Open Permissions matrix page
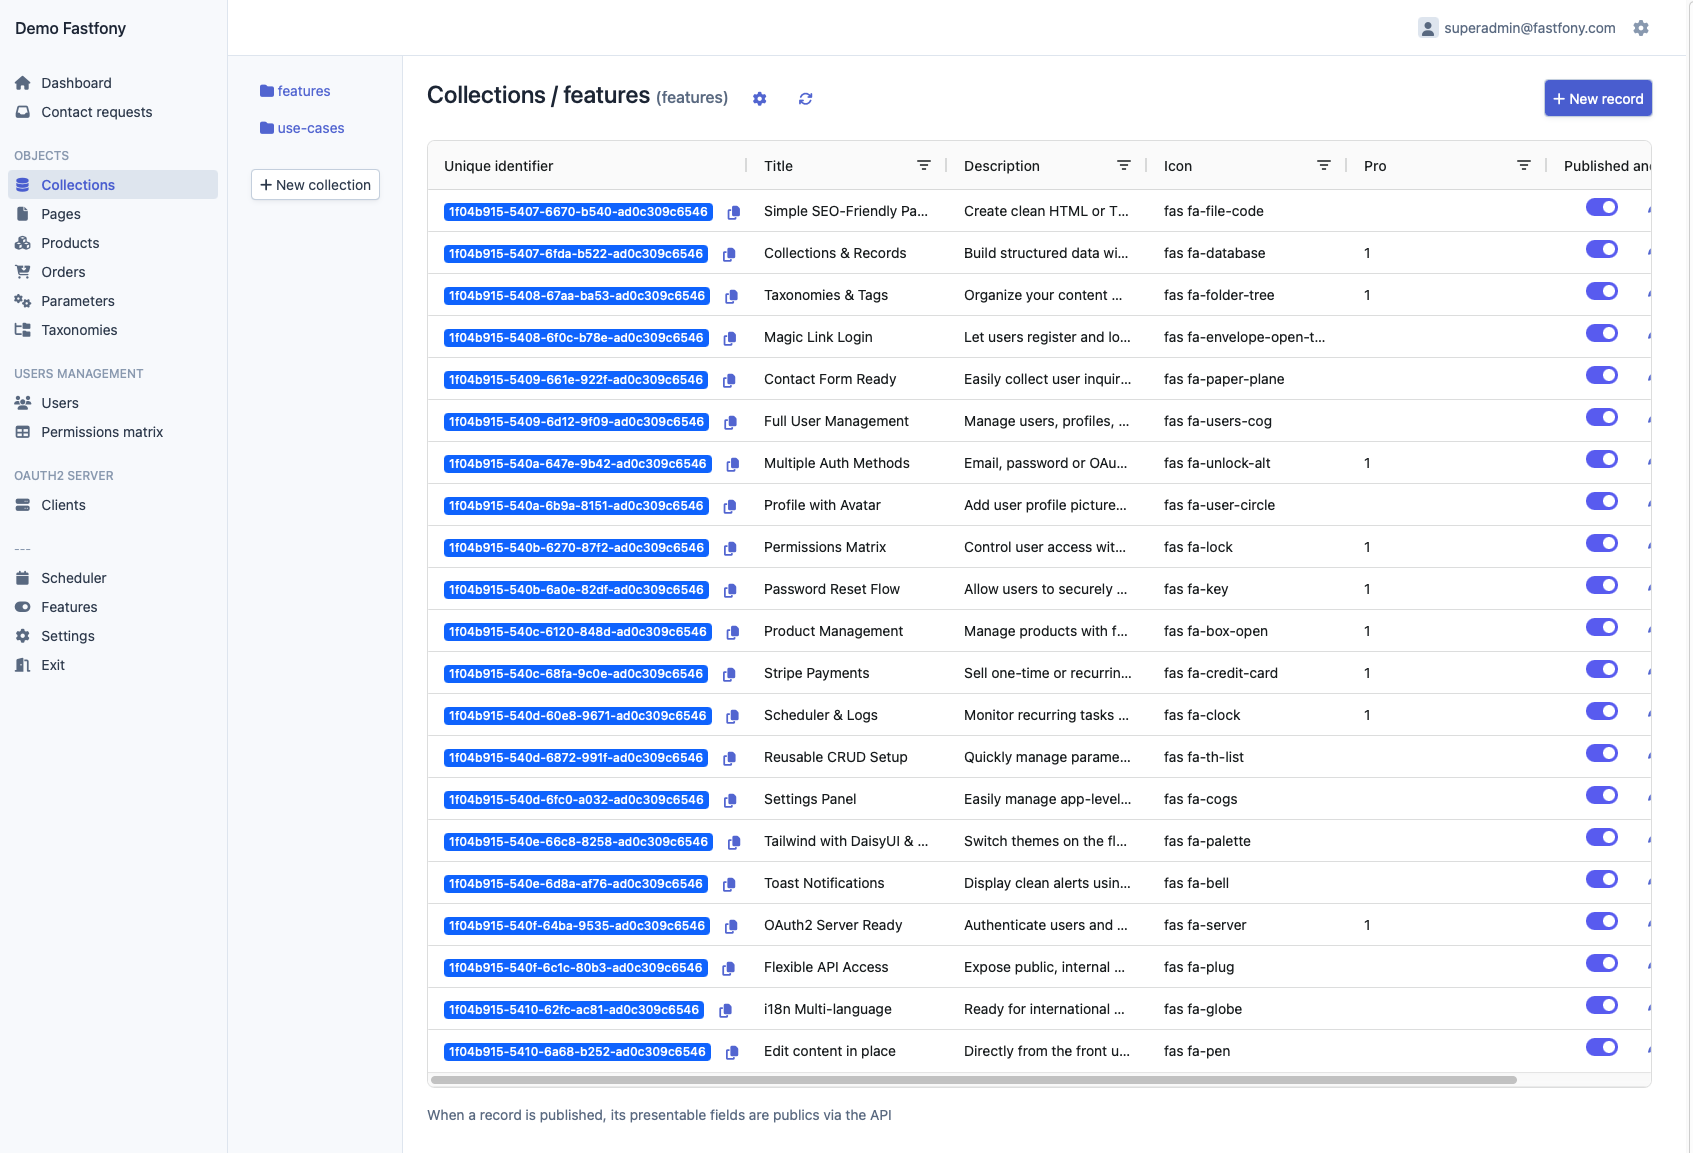The height and width of the screenshot is (1153, 1693). tap(113, 432)
